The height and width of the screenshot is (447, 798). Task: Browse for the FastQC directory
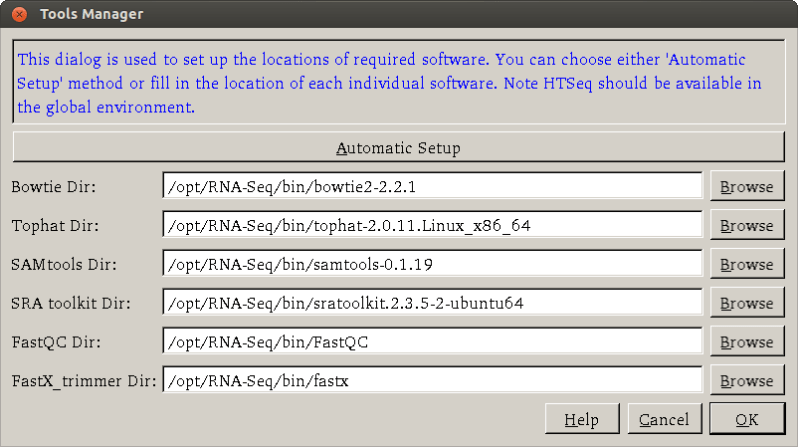click(747, 341)
